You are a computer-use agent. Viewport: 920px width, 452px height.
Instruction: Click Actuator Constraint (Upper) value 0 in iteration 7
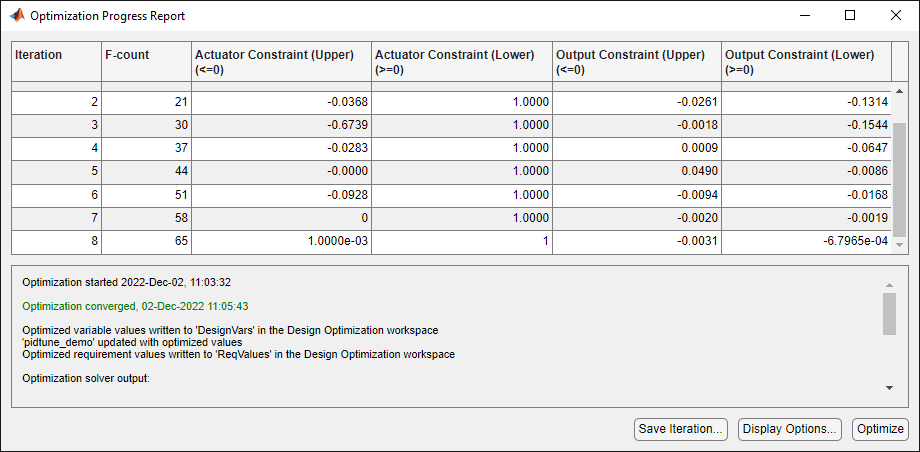point(282,218)
